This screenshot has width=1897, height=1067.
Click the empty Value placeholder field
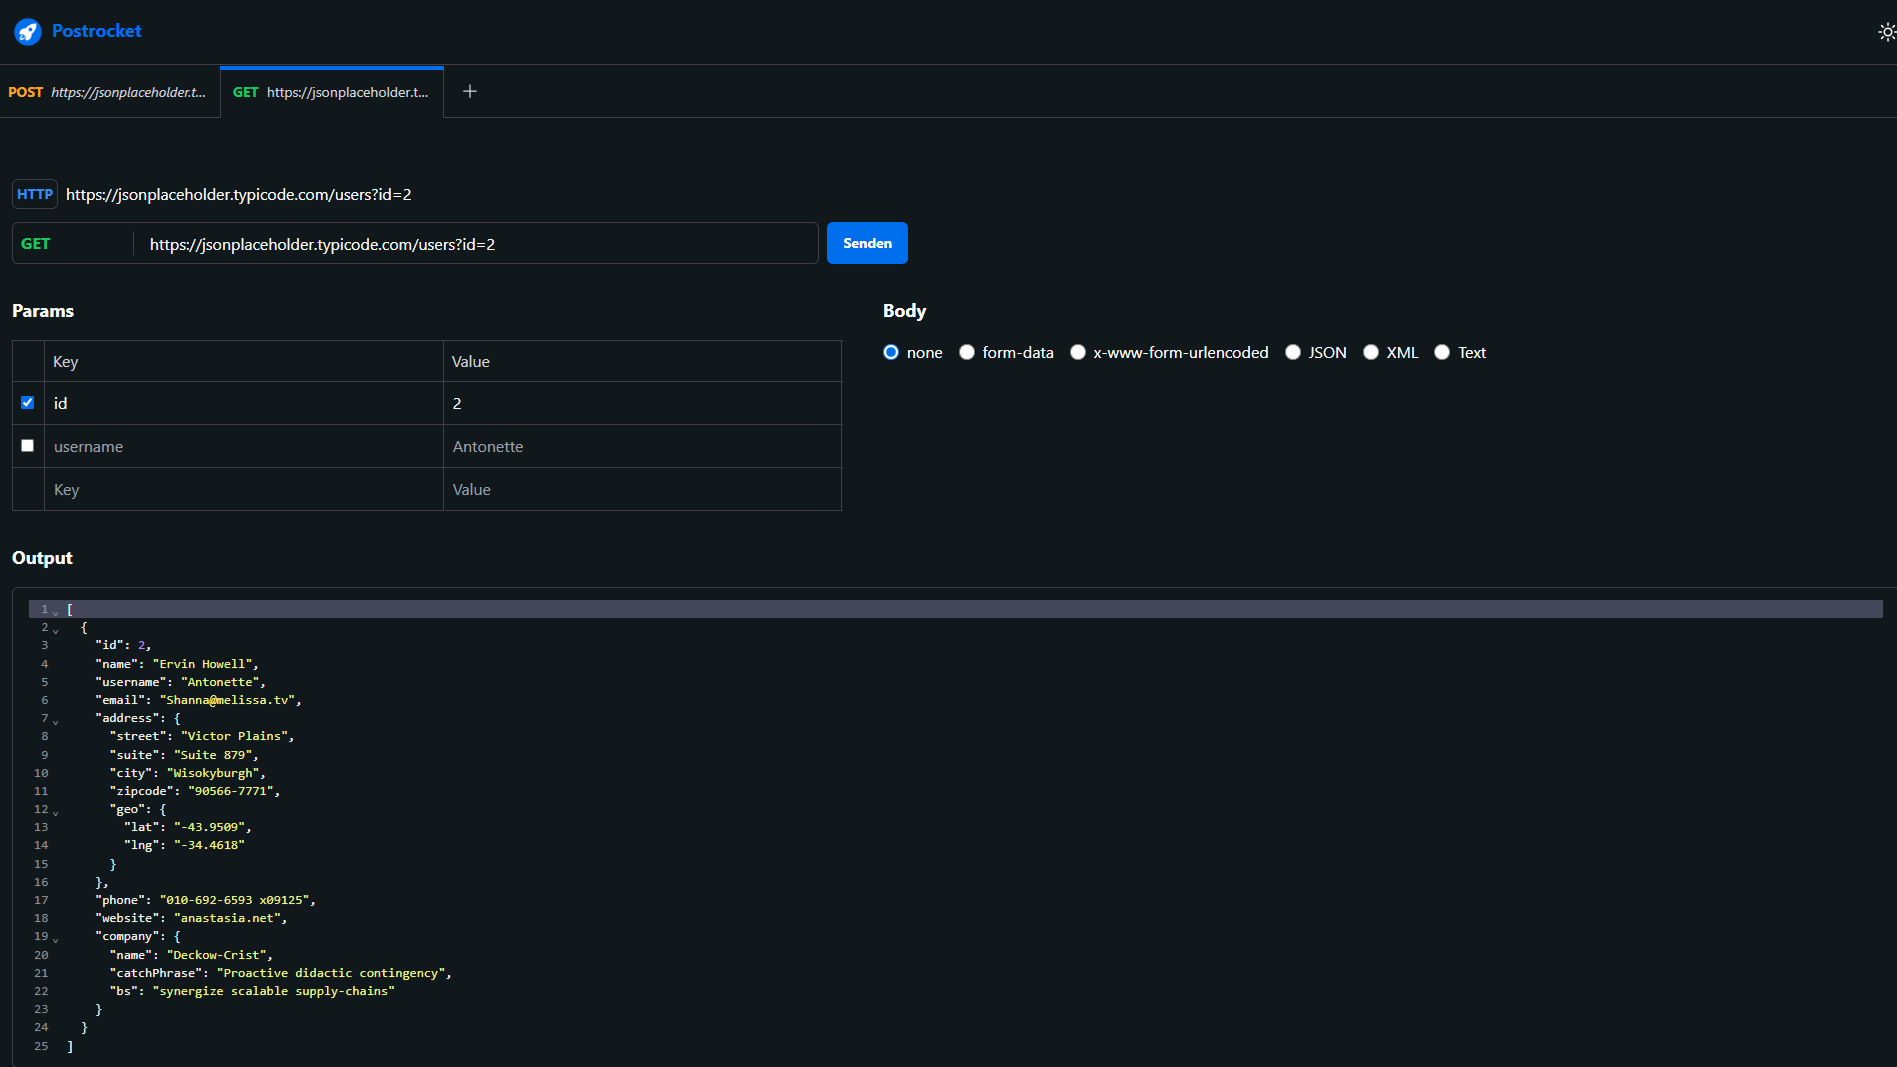pos(642,489)
